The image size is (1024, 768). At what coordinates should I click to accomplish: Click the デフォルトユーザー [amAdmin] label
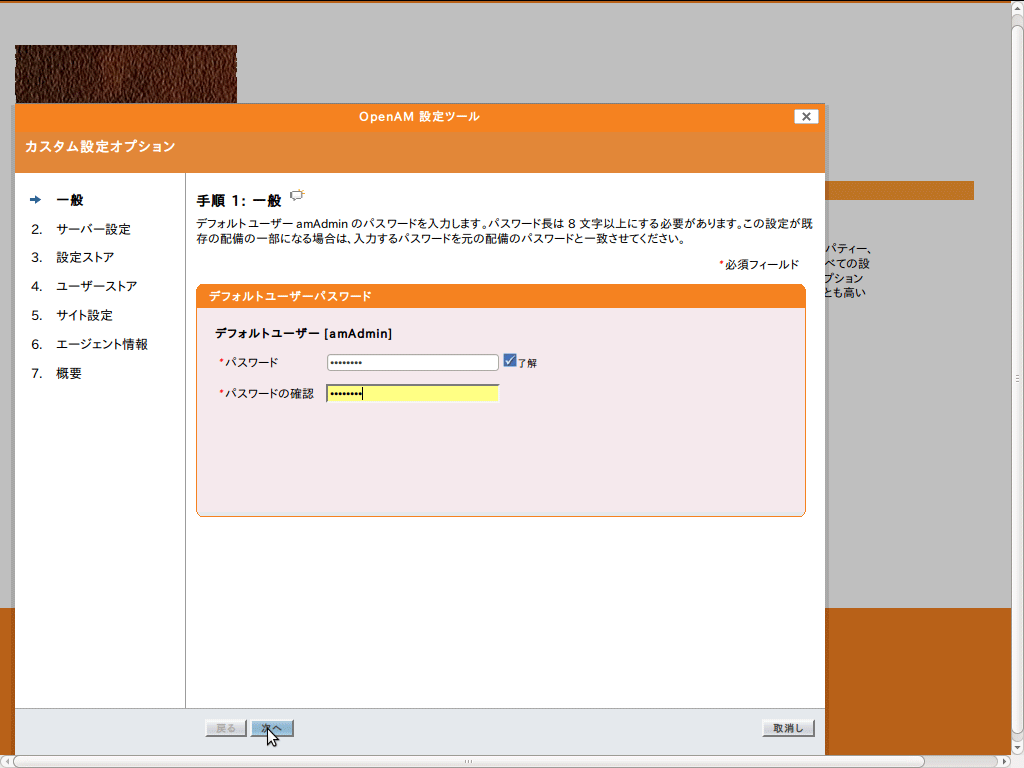(304, 334)
